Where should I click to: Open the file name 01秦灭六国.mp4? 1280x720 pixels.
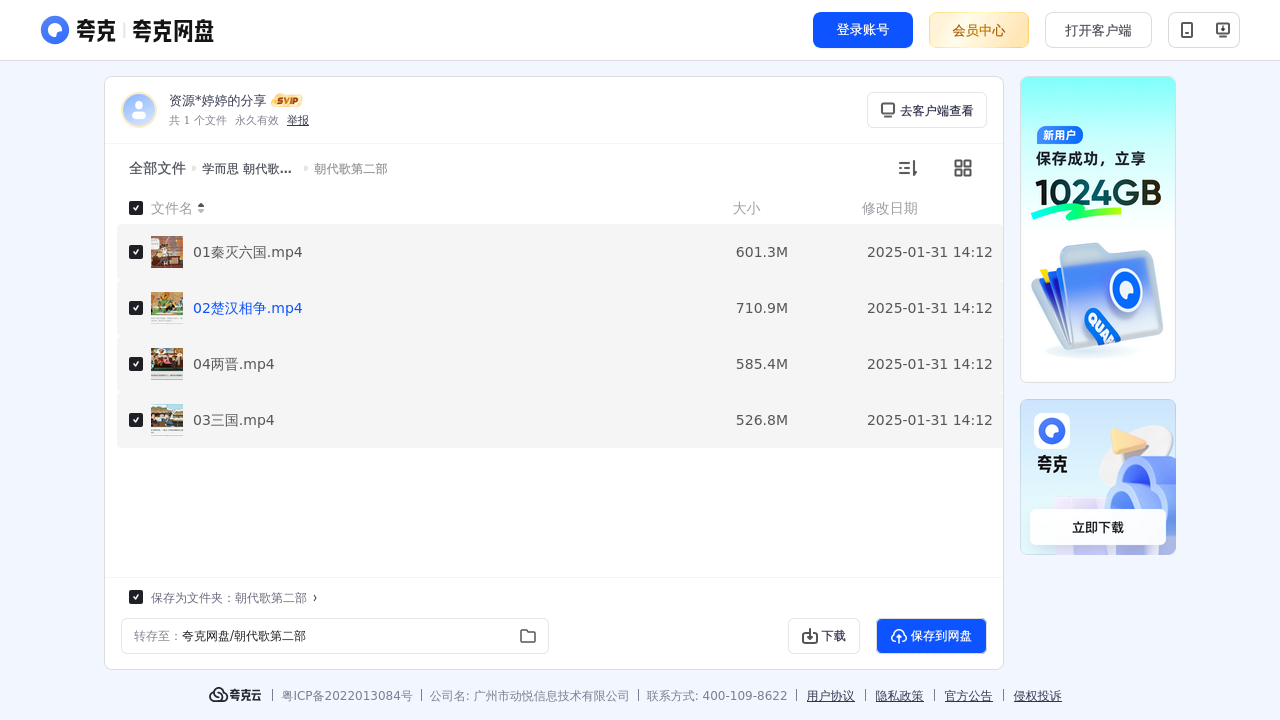(x=248, y=252)
